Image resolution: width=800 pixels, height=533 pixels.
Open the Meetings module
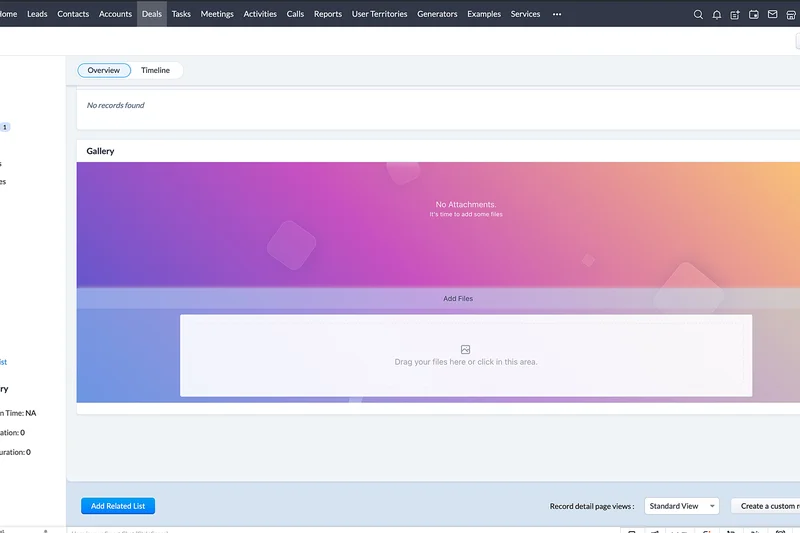[x=217, y=14]
